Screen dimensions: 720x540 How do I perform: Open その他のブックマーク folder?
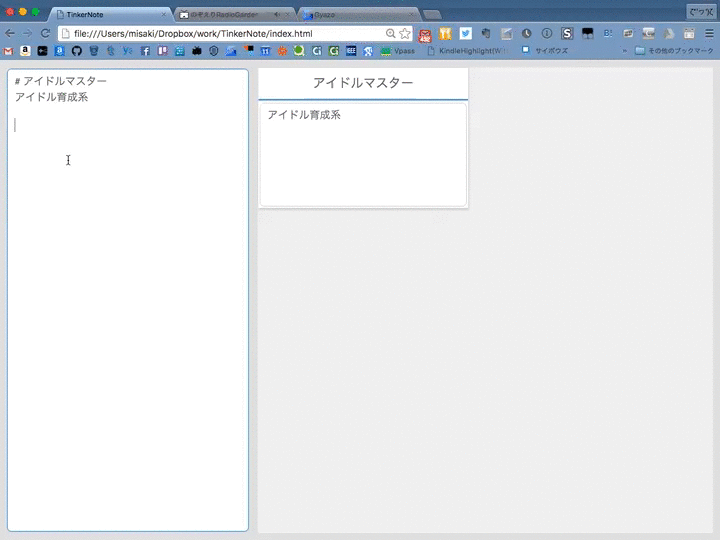pos(674,51)
